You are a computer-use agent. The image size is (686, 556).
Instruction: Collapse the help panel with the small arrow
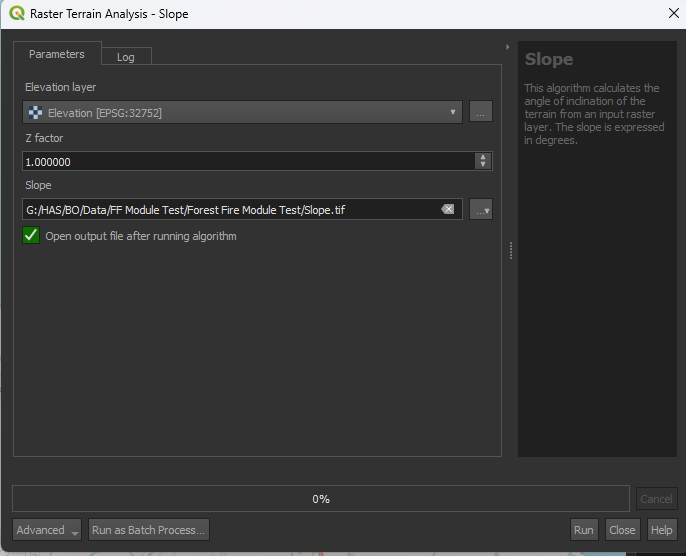(508, 47)
